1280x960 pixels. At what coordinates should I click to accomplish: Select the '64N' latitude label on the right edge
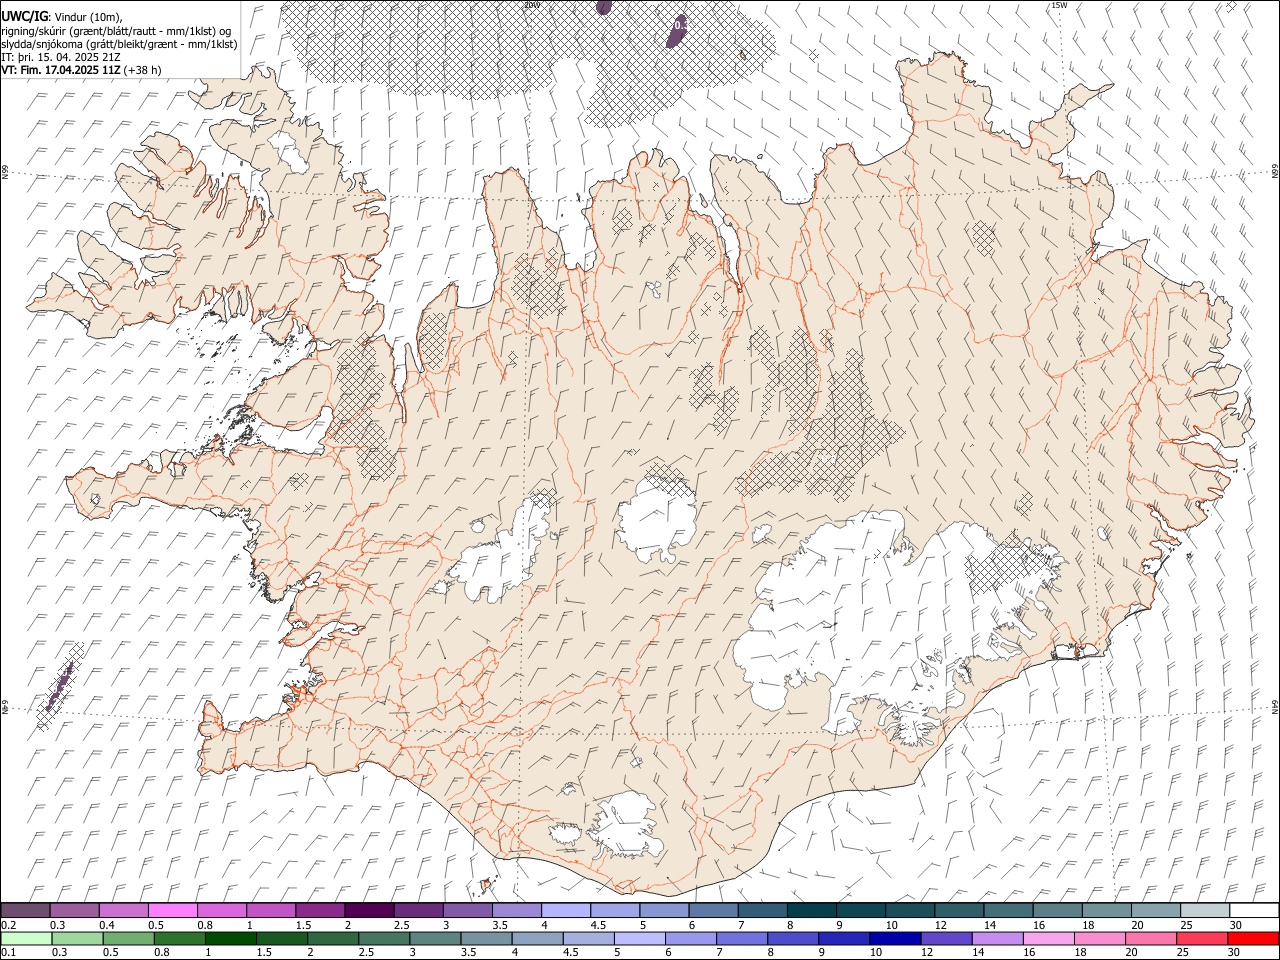pyautogui.click(x=1275, y=706)
